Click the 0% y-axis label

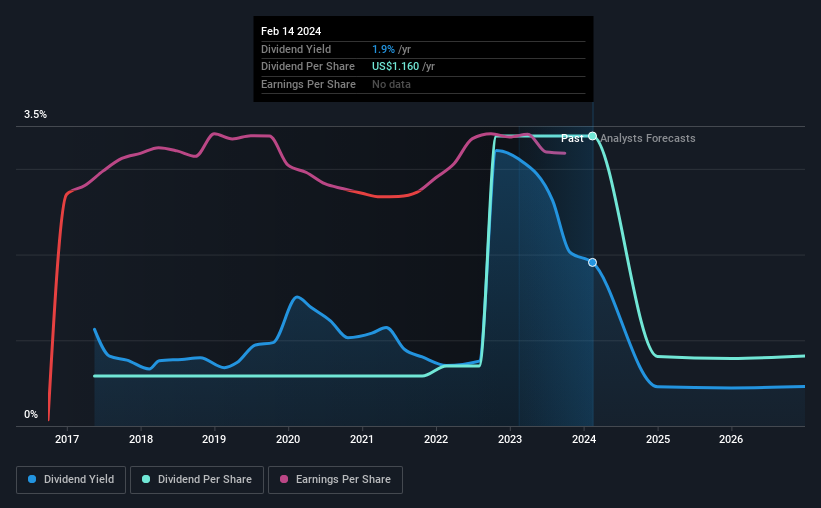31,414
